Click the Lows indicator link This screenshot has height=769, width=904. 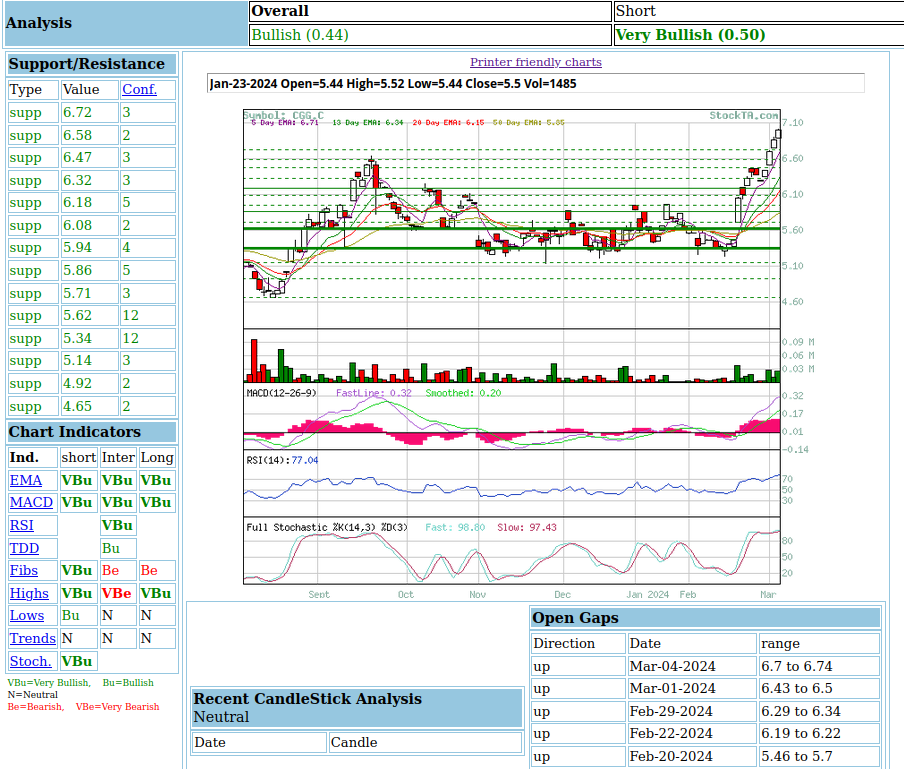(27, 615)
